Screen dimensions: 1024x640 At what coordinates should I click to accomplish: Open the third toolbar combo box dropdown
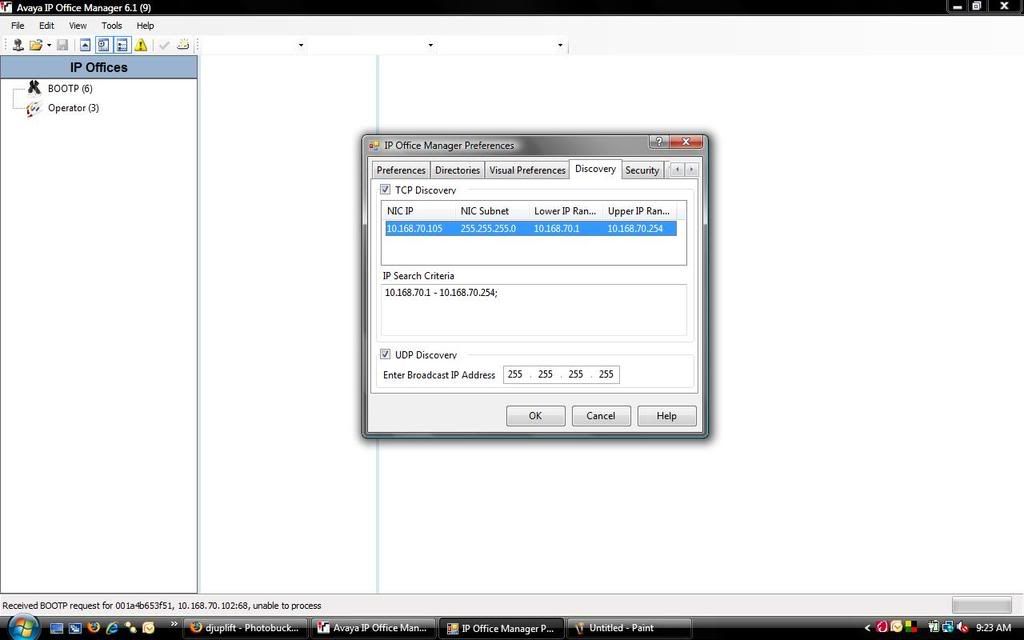tap(560, 45)
